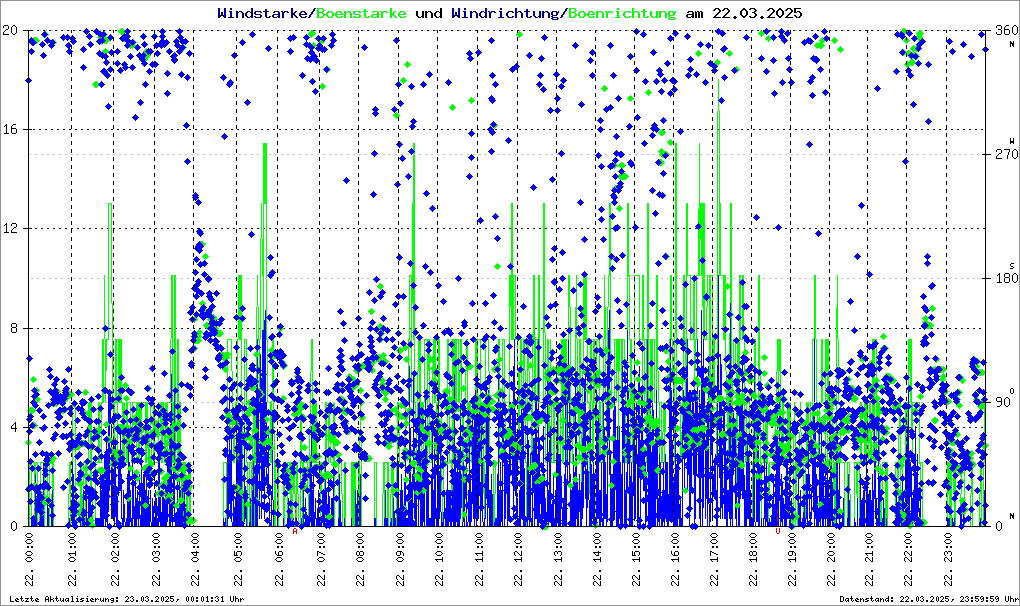Image resolution: width=1020 pixels, height=606 pixels.
Task: Select the 16:00 time axis label
Action: point(676,559)
